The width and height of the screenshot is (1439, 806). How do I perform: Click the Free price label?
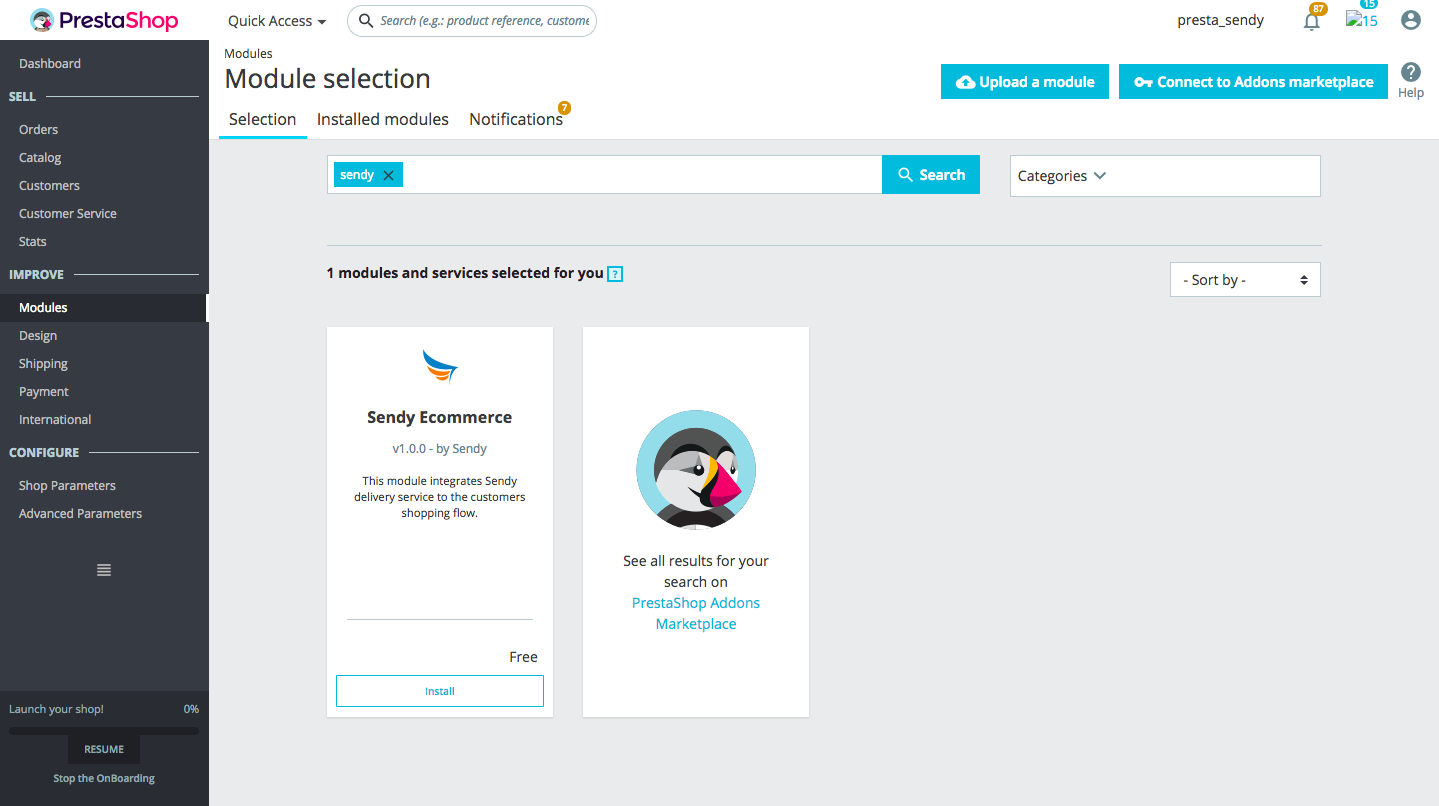point(523,657)
